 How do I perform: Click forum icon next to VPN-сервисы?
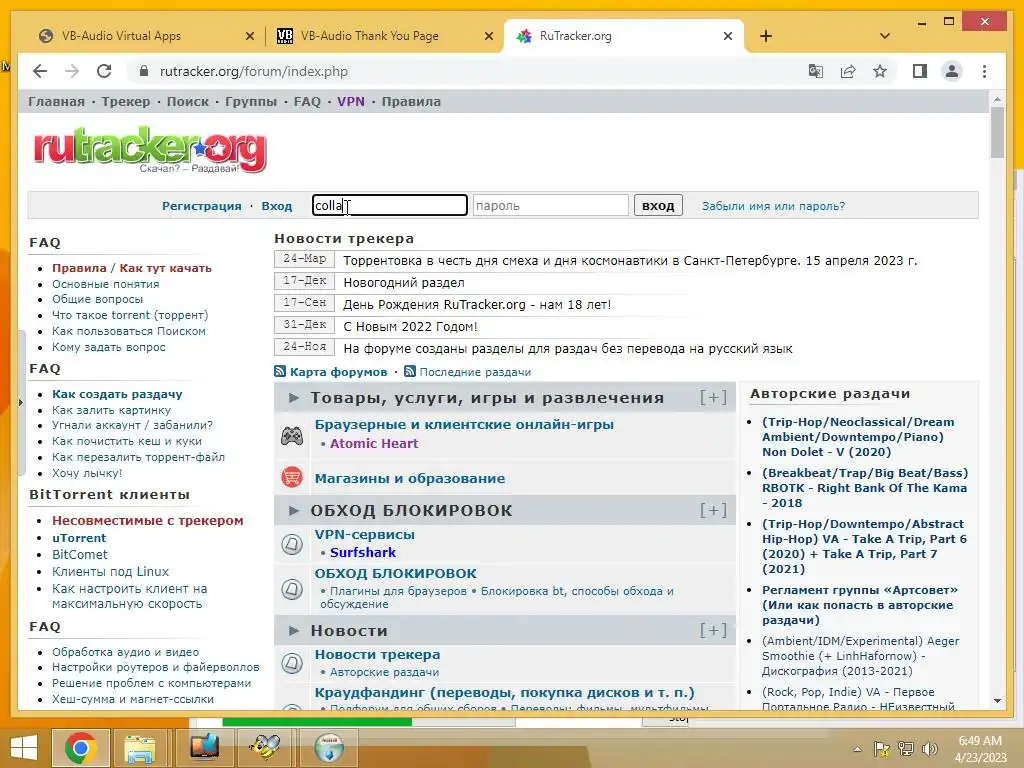tap(292, 543)
